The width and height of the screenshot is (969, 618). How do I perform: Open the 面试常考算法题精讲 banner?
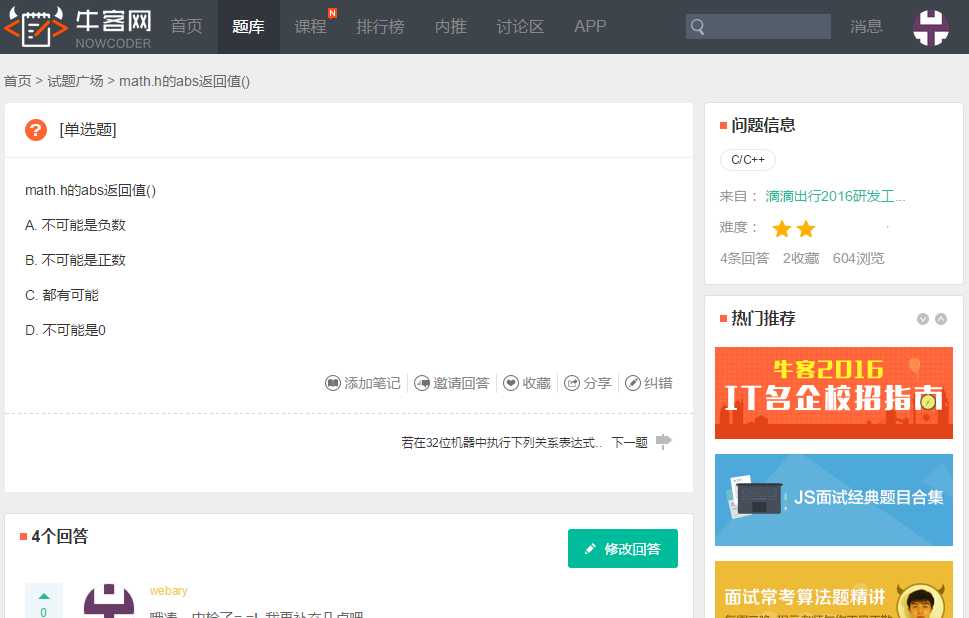click(834, 590)
